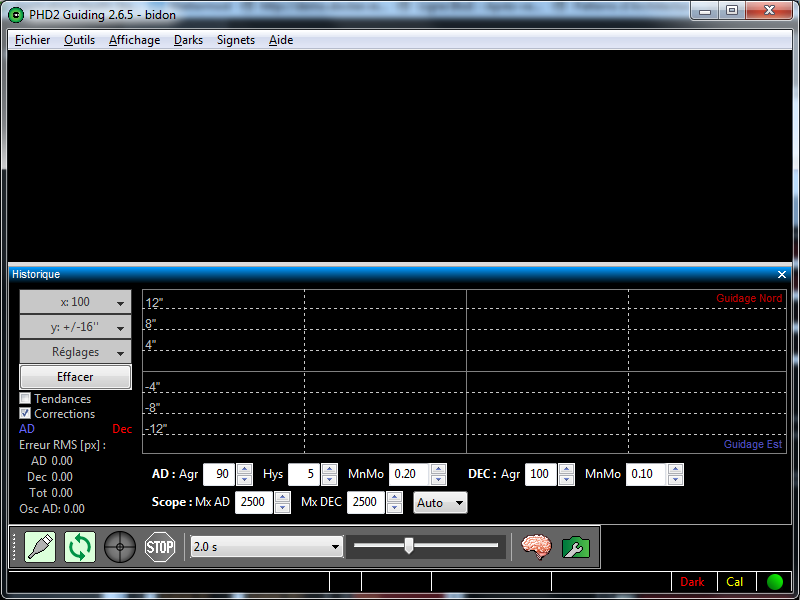Decrease AD Agr with down arrow
The image size is (800, 600).
244,480
